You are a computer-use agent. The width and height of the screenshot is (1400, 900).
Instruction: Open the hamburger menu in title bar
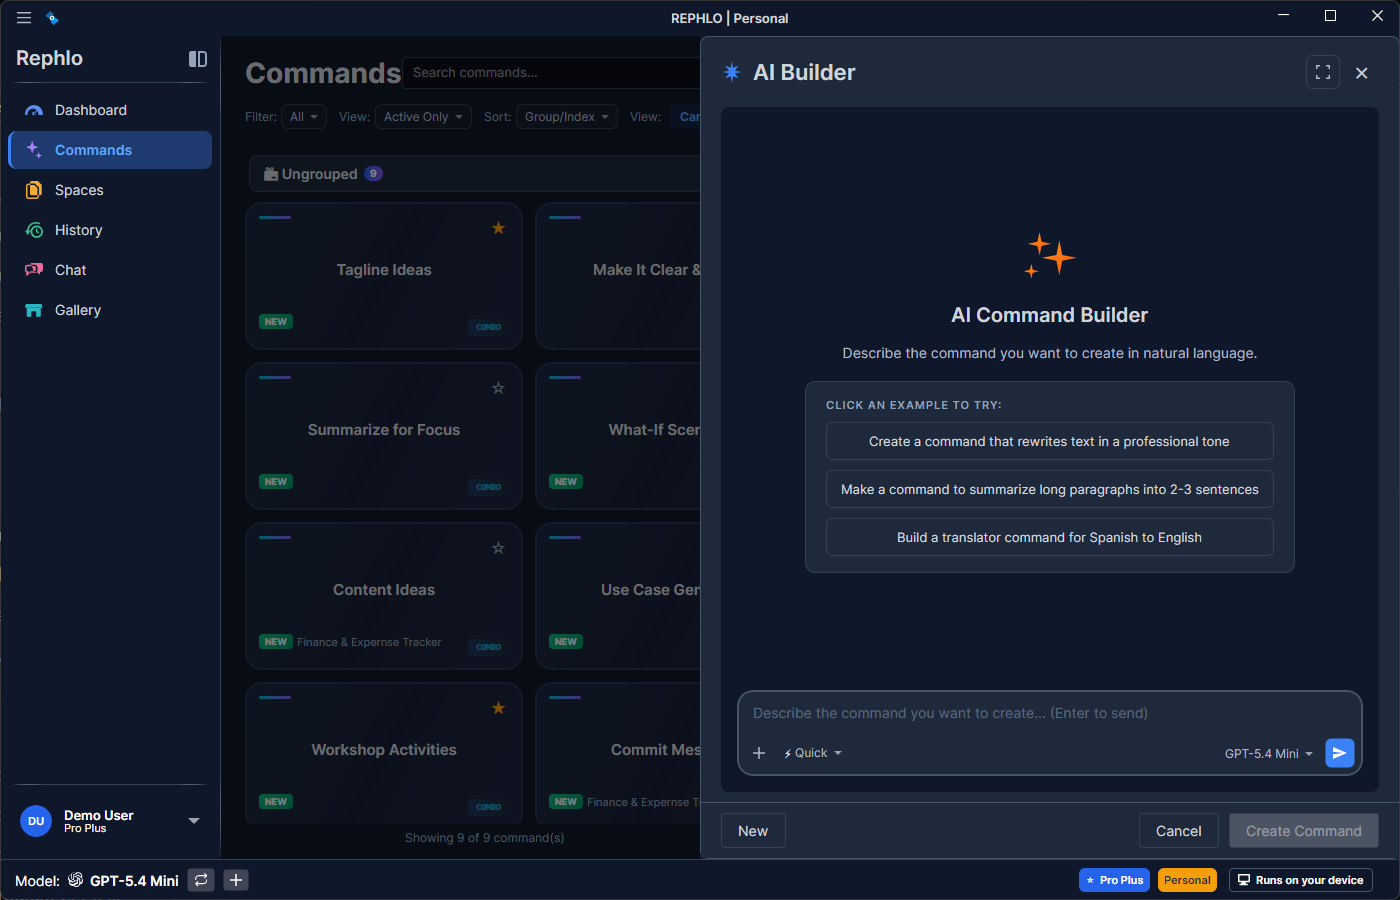coord(24,18)
